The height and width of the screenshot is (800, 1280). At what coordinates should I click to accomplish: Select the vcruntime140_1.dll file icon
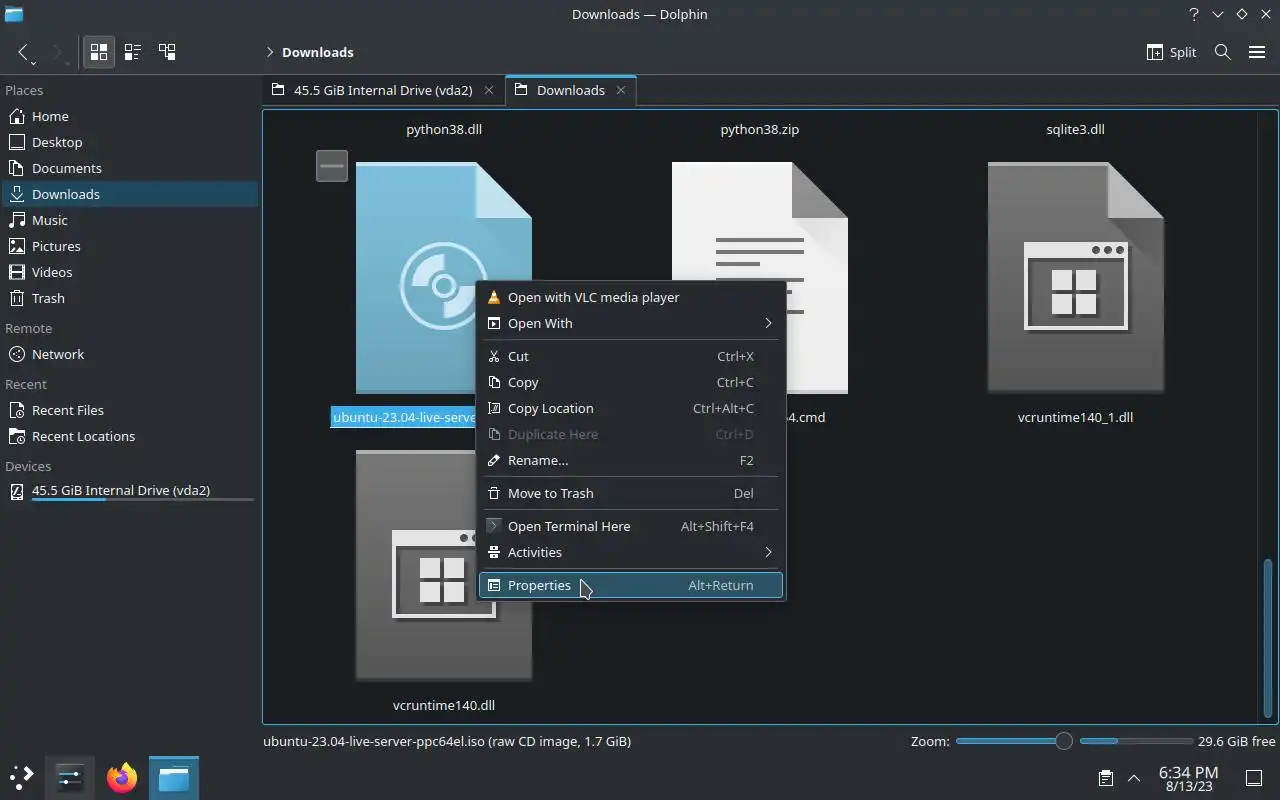coord(1075,277)
